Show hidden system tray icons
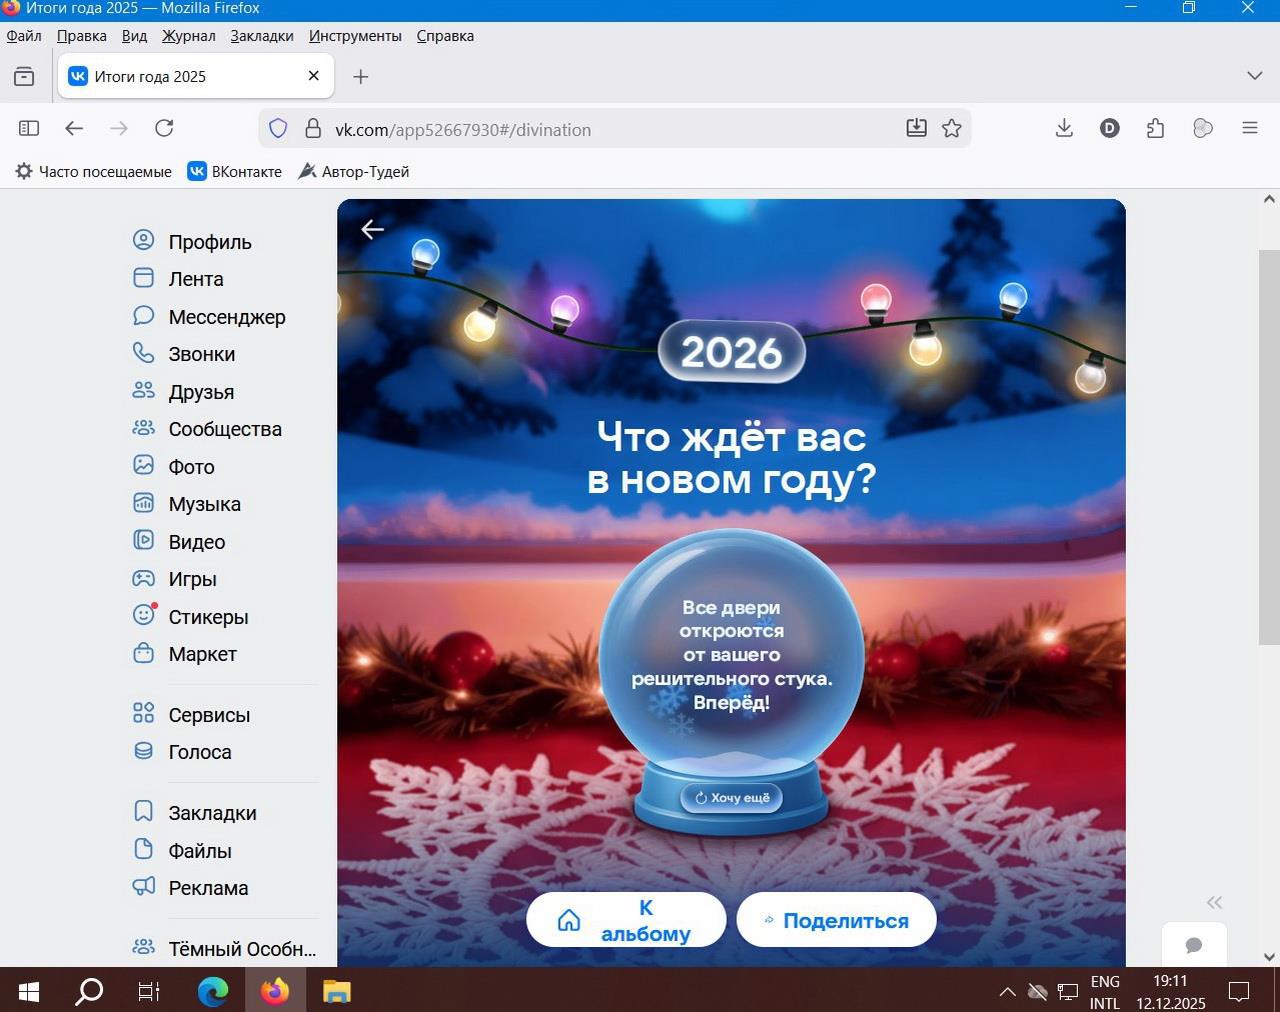Image resolution: width=1280 pixels, height=1012 pixels. (1007, 992)
